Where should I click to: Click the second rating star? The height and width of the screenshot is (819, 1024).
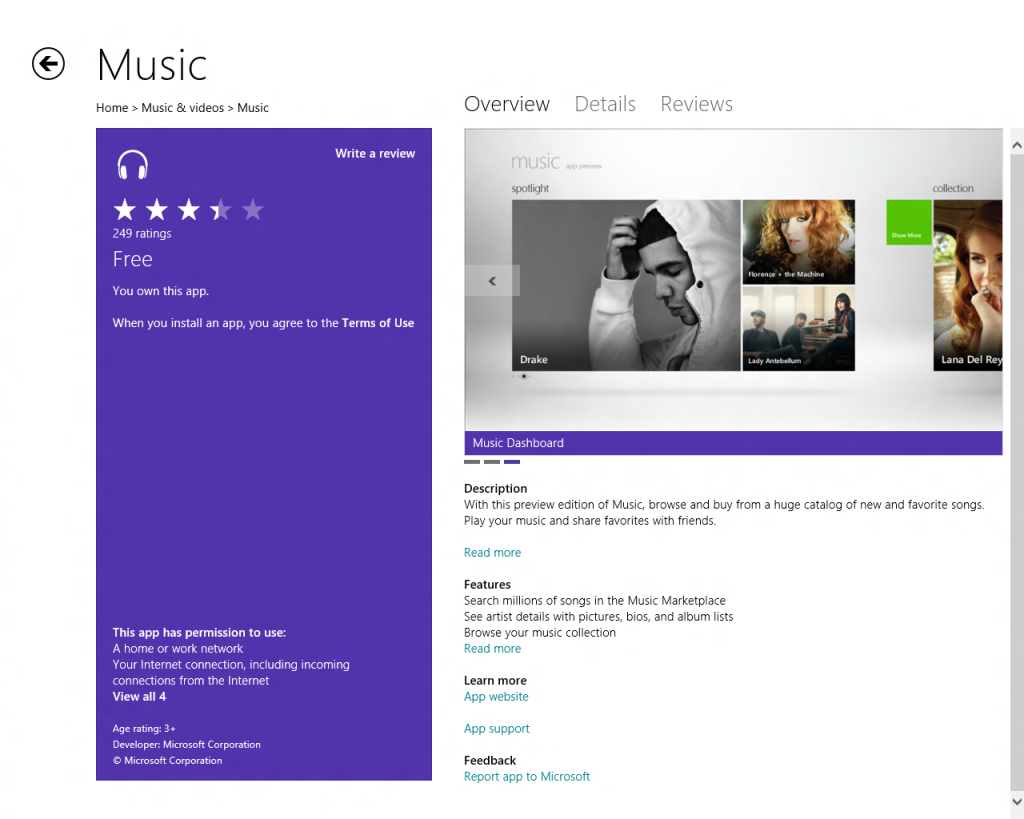tap(157, 210)
